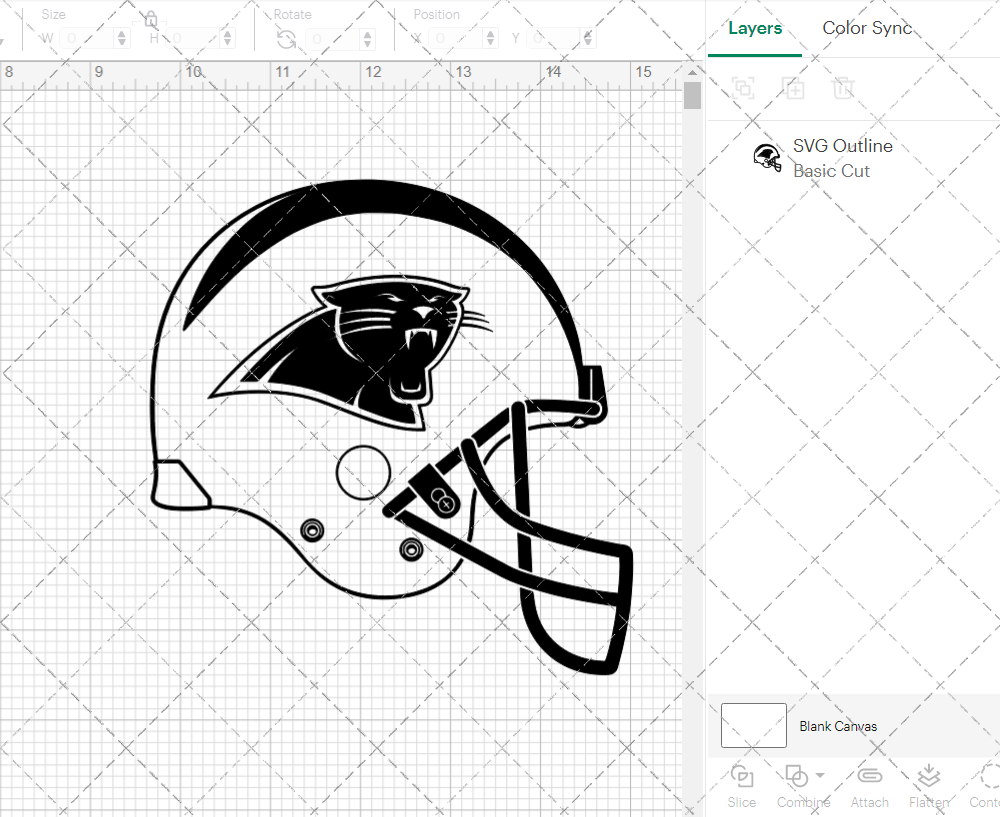Click the vertical scrollbar thumb
This screenshot has height=817, width=1000.
692,96
